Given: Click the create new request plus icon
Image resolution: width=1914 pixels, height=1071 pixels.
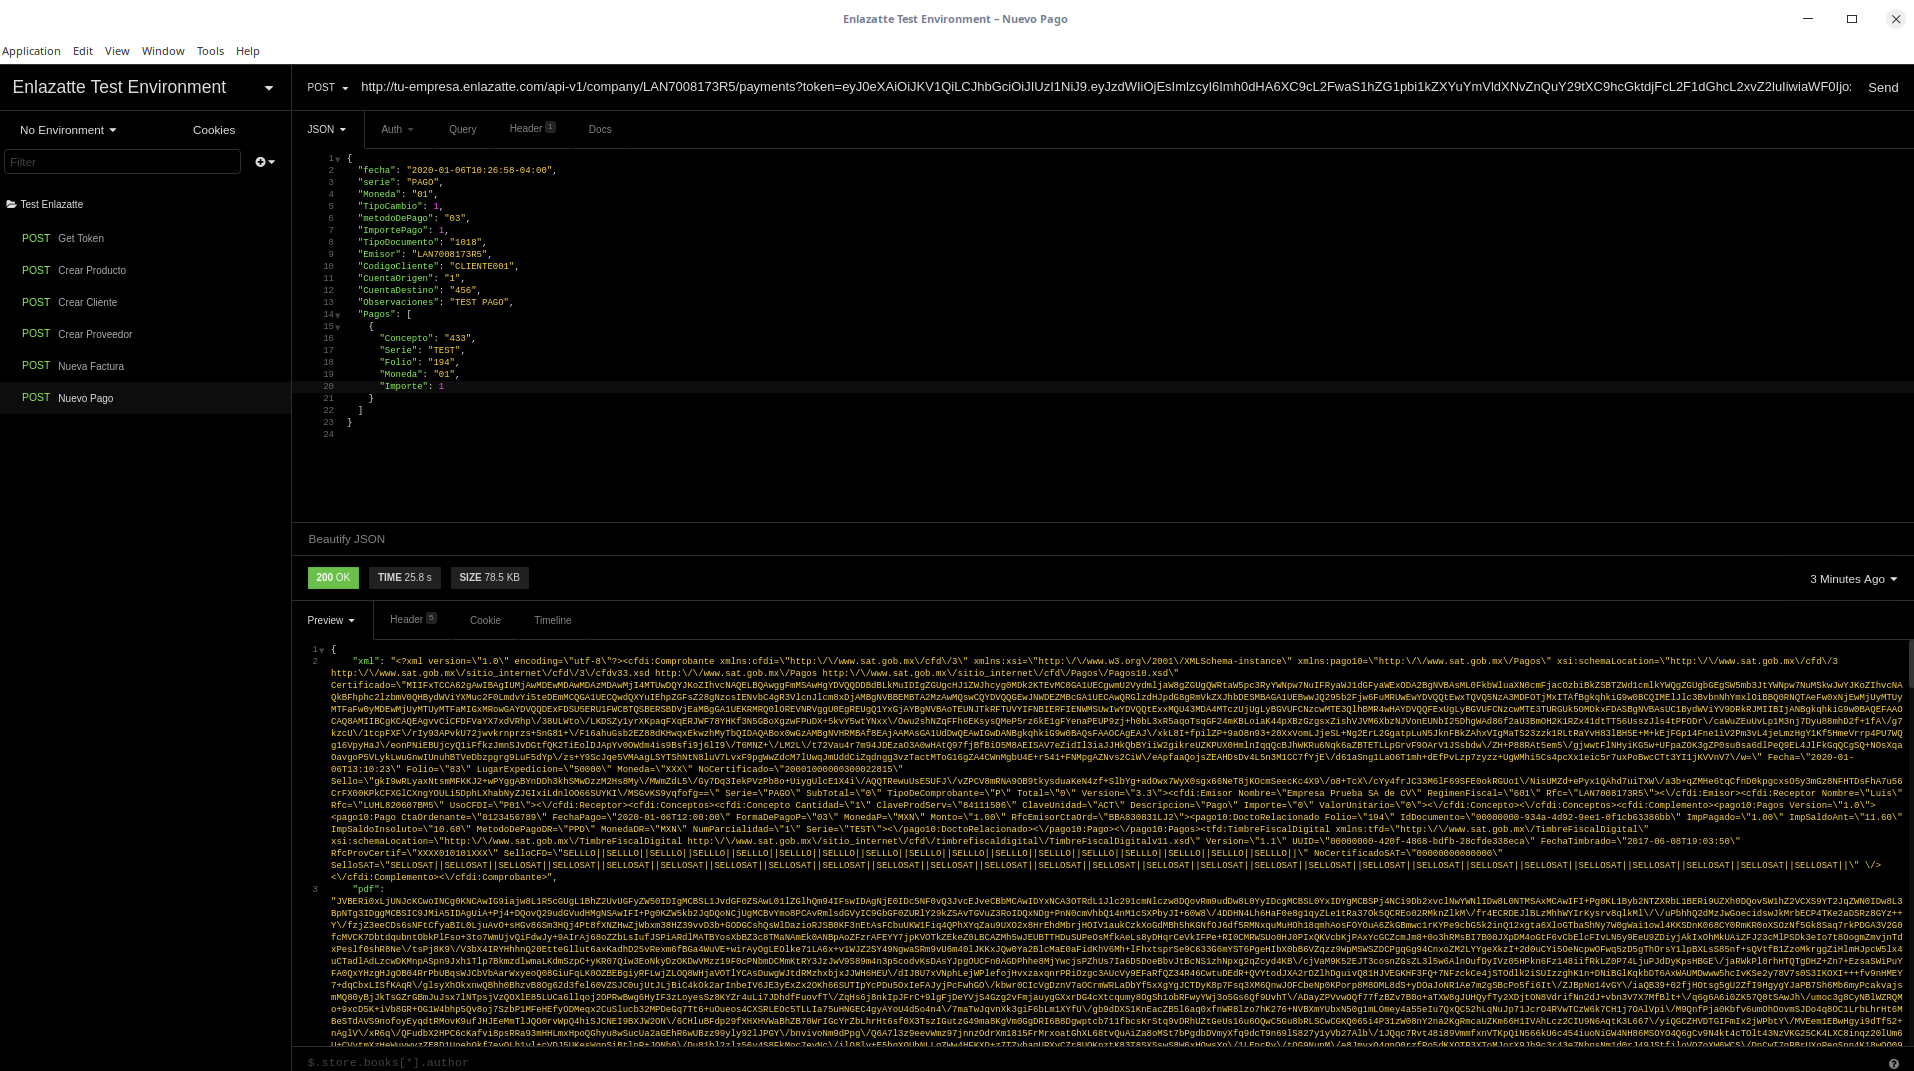Looking at the screenshot, I should (x=261, y=162).
